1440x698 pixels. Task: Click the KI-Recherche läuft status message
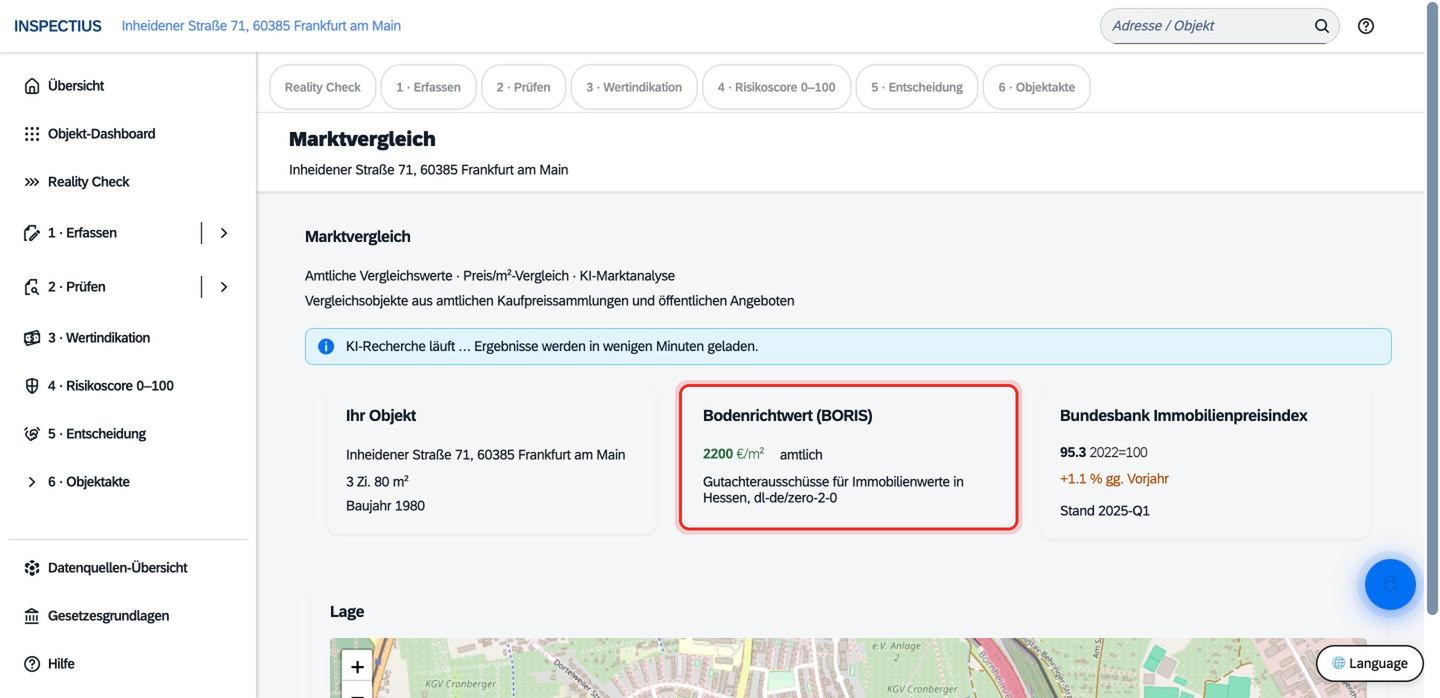552,346
